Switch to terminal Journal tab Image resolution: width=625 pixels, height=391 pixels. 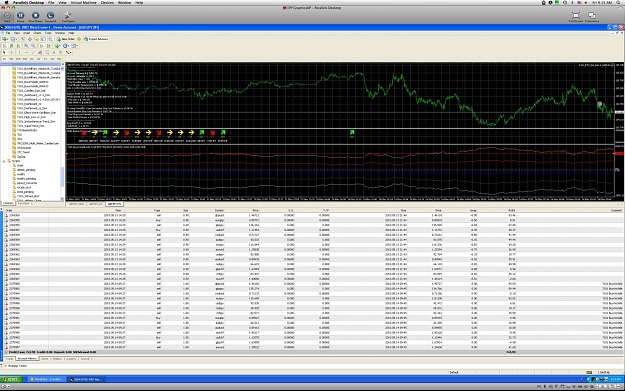click(x=85, y=359)
